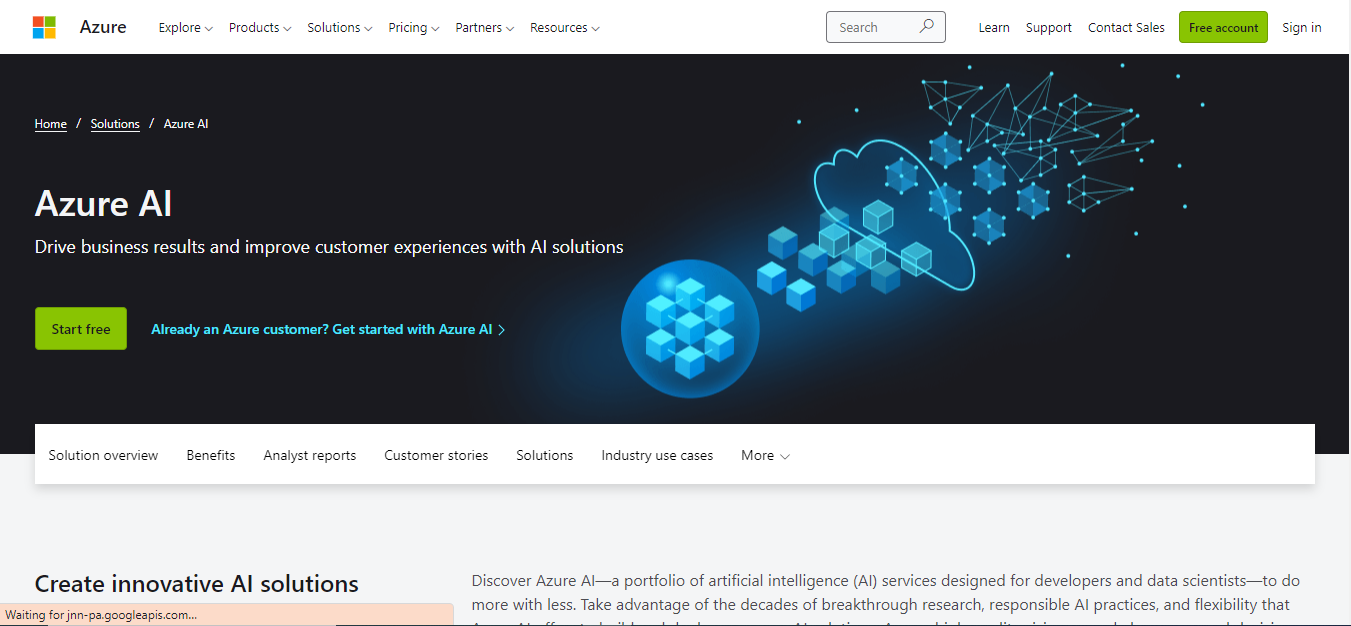1351x626 pixels.
Task: Click the Azure AI page heading
Action: tap(104, 204)
